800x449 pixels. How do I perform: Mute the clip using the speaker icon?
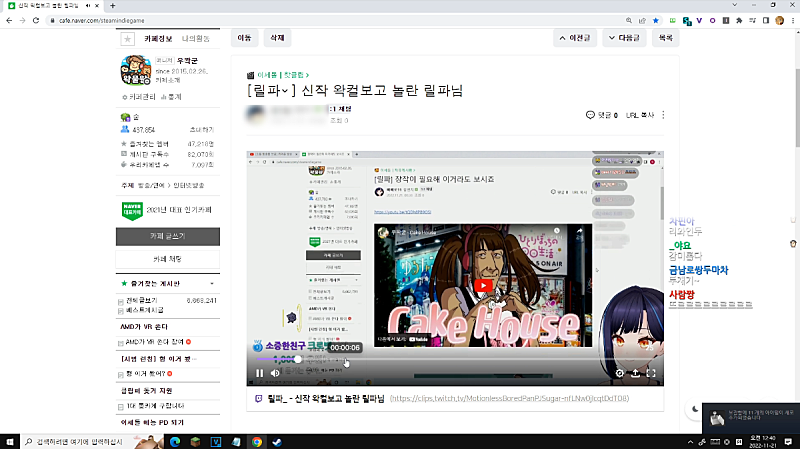(x=275, y=373)
